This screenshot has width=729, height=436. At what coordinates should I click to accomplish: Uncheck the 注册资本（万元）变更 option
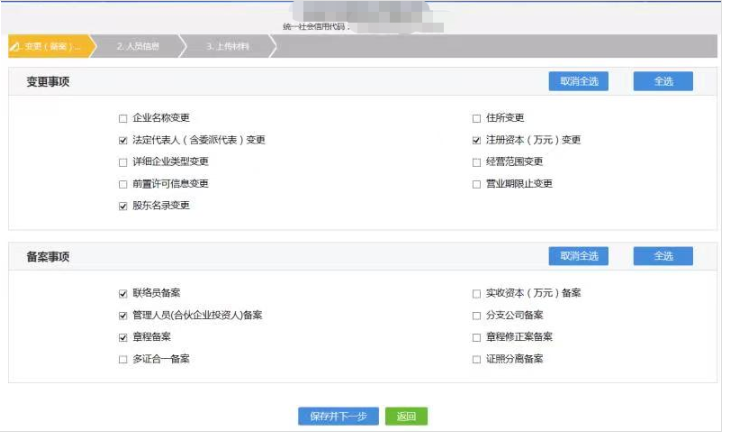point(477,140)
